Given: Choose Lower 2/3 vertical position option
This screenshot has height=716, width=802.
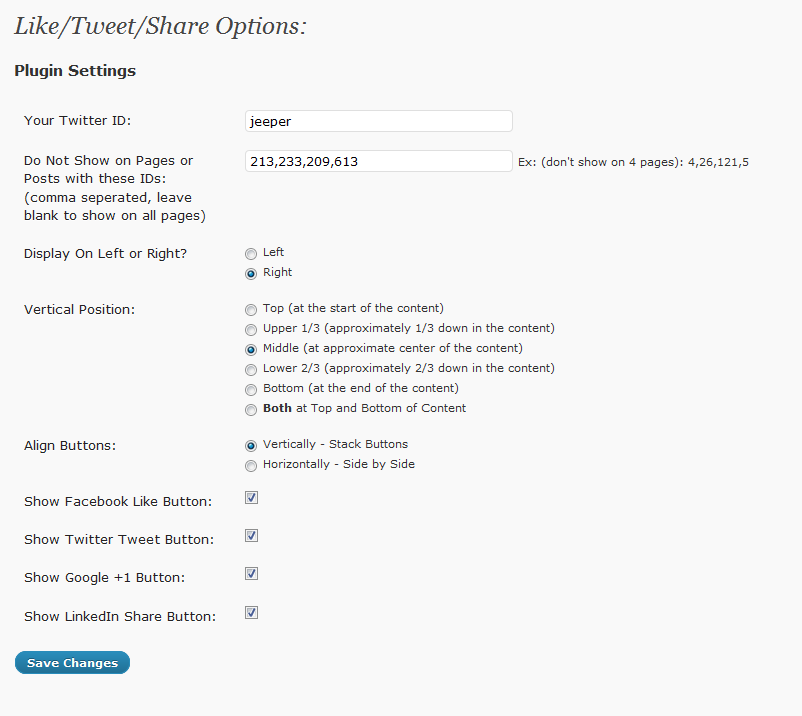Looking at the screenshot, I should click(251, 369).
